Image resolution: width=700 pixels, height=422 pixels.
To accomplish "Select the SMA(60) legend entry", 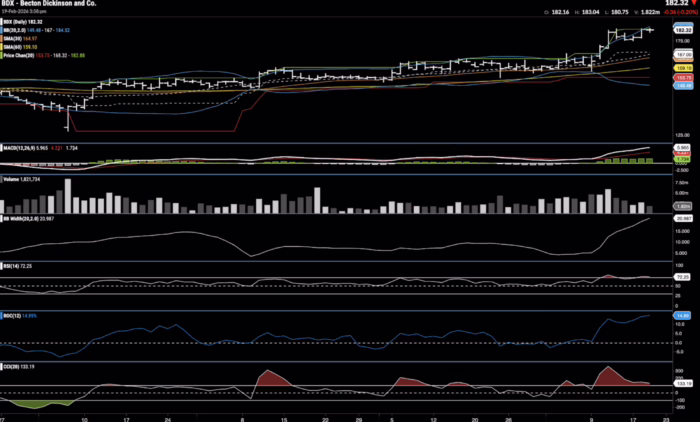I will coord(20,47).
